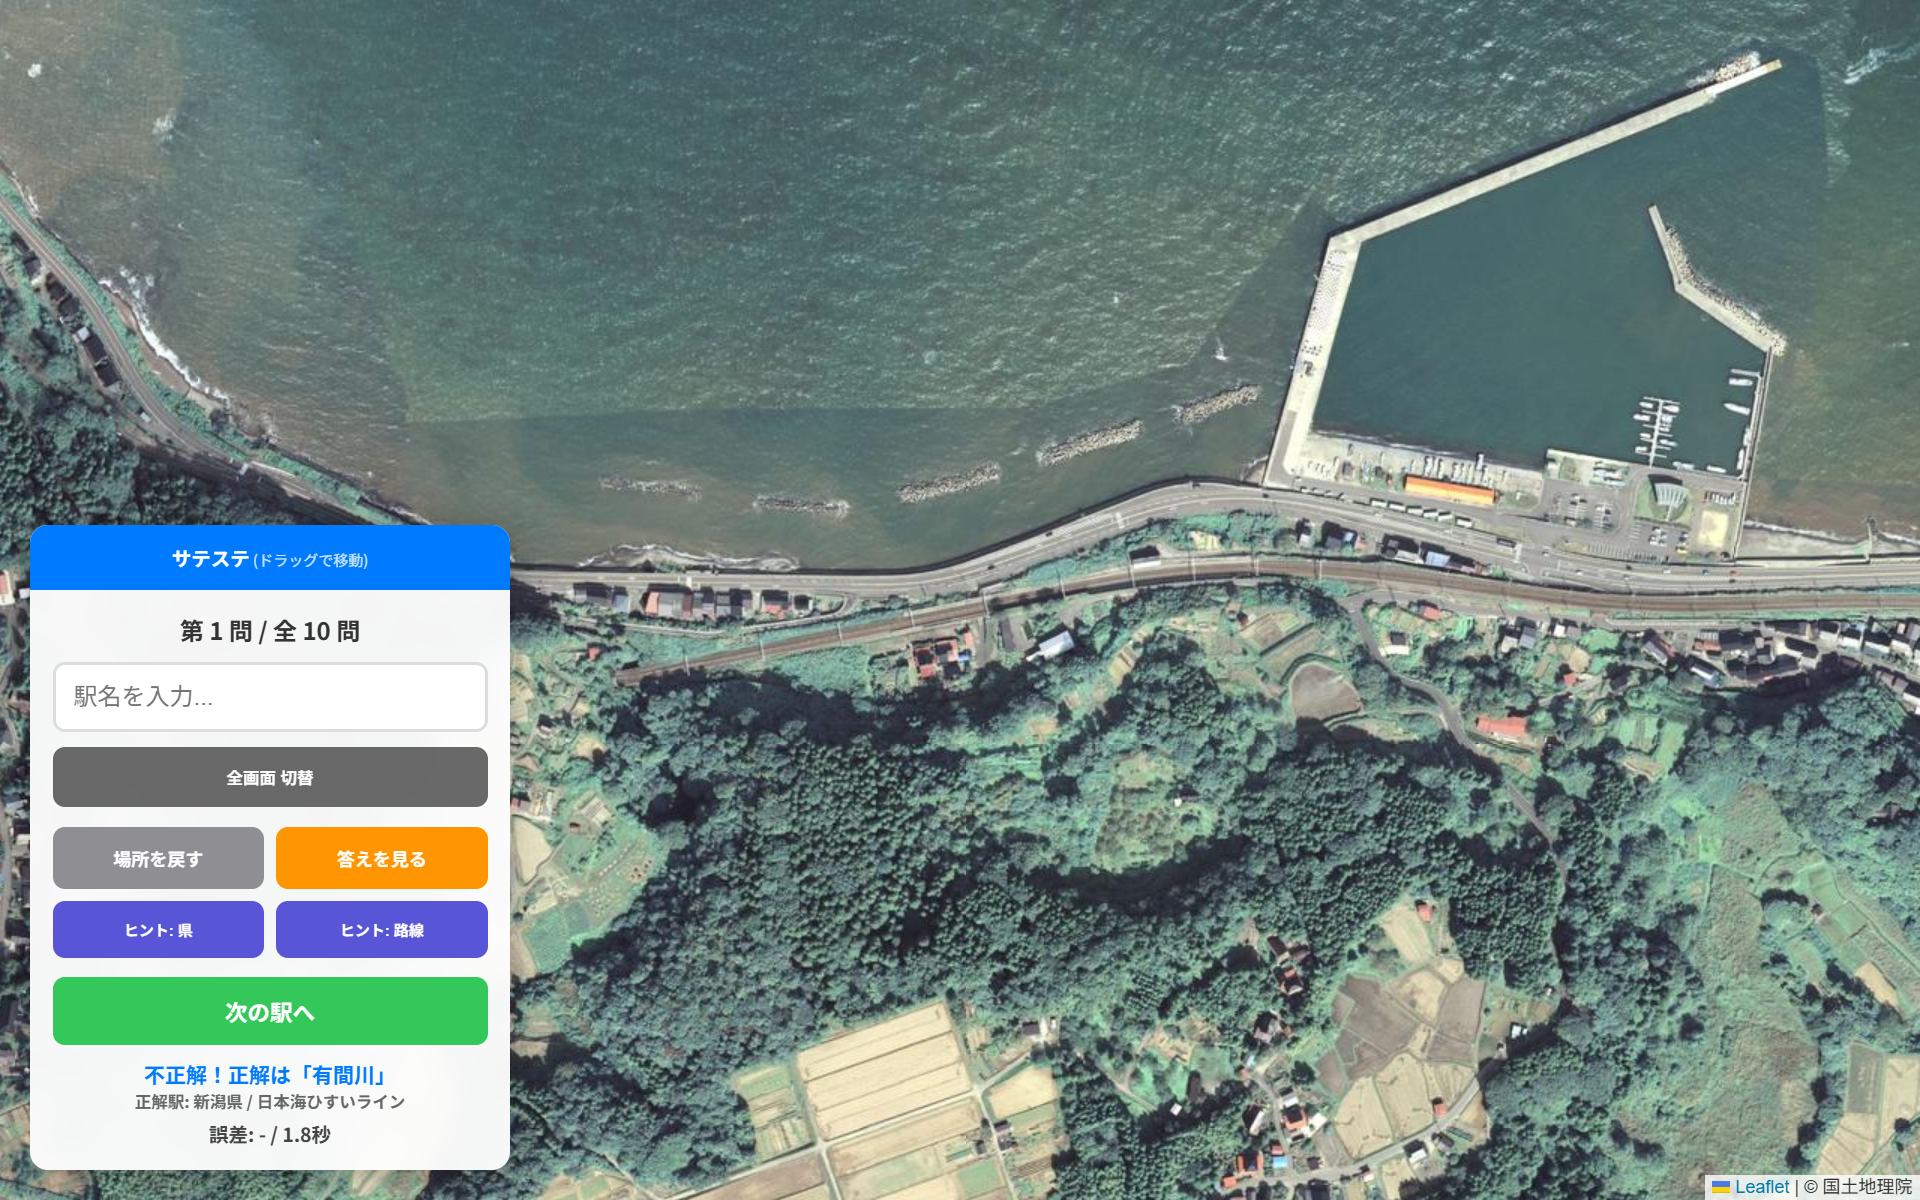The height and width of the screenshot is (1200, 1920).
Task: Click the orange-roofed harbor building on map
Action: click(1450, 489)
